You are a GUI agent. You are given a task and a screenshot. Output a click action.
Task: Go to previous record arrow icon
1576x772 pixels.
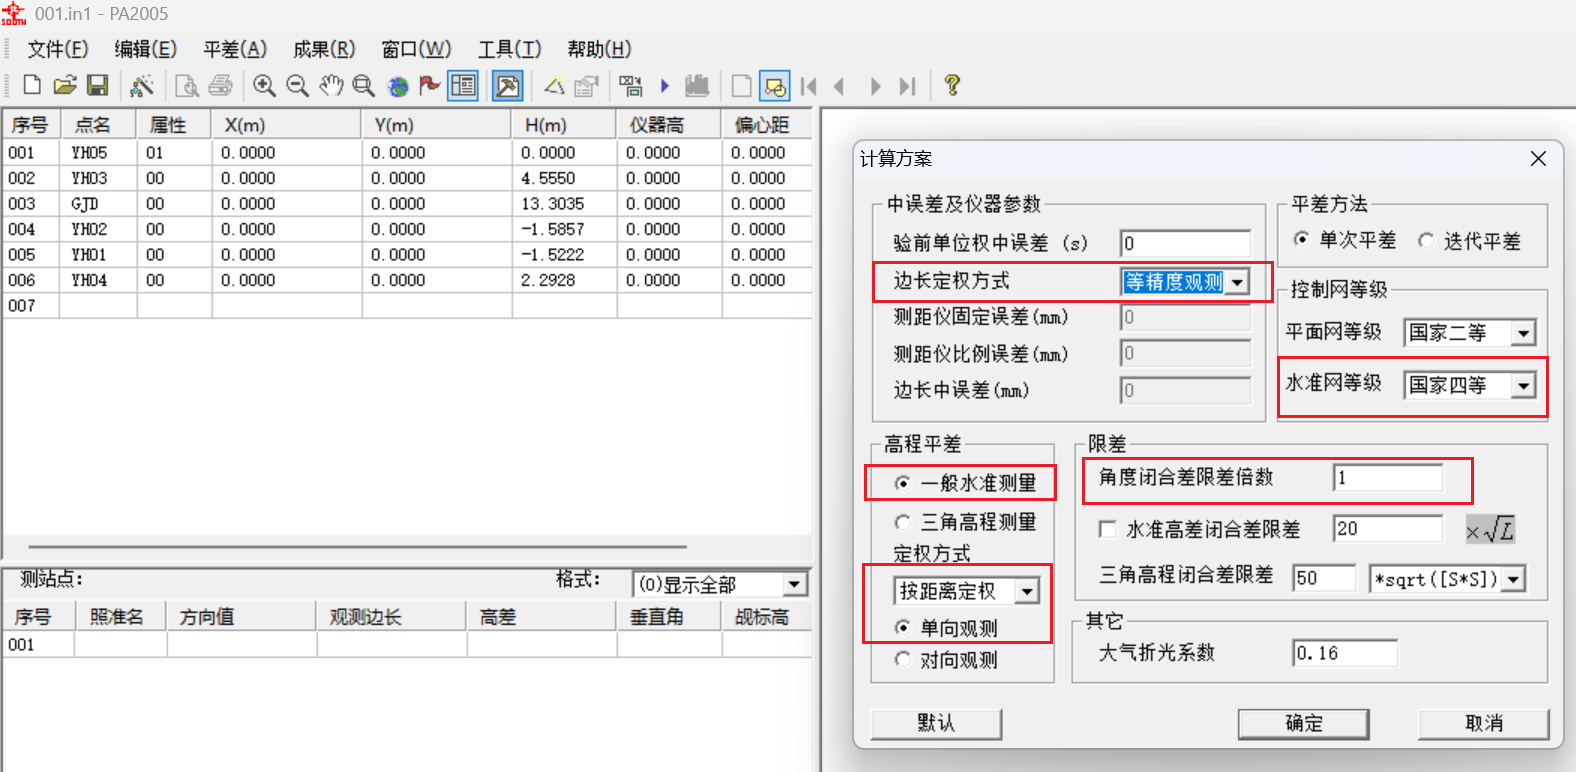(x=839, y=86)
